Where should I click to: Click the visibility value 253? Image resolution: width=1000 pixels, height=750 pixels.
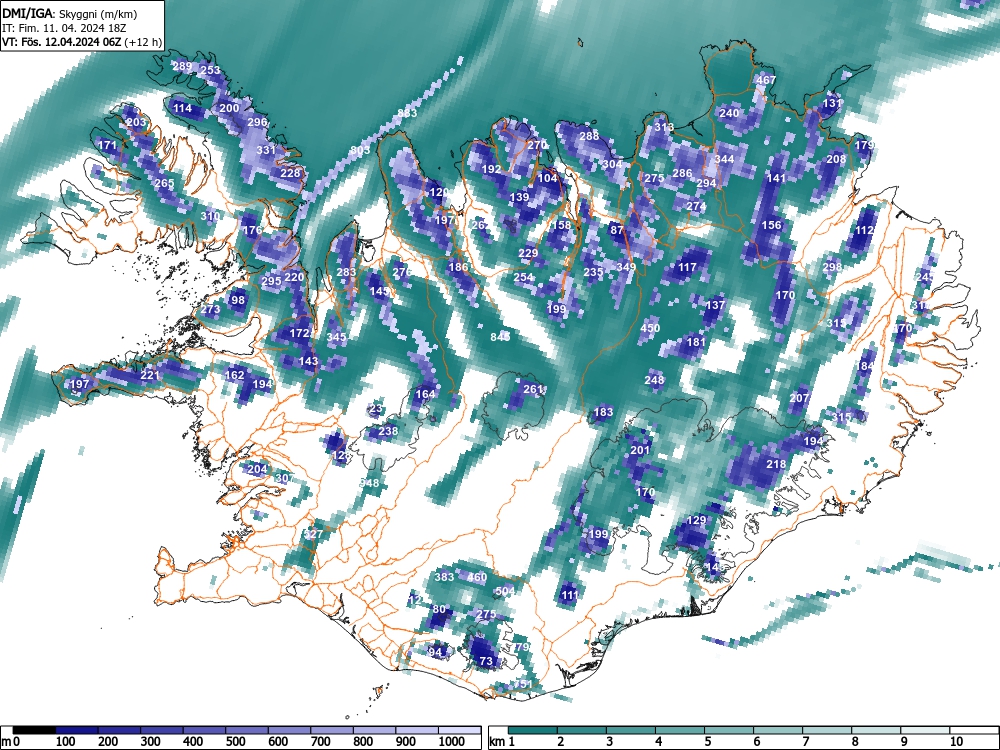pyautogui.click(x=210, y=71)
